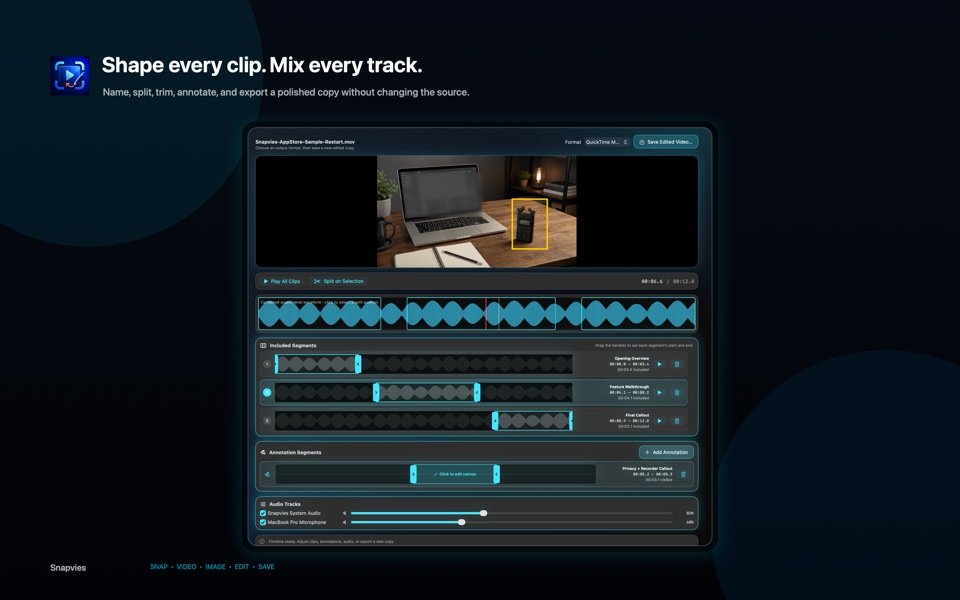The image size is (960, 600).
Task: Click annotation segment start handle
Action: coord(413,474)
